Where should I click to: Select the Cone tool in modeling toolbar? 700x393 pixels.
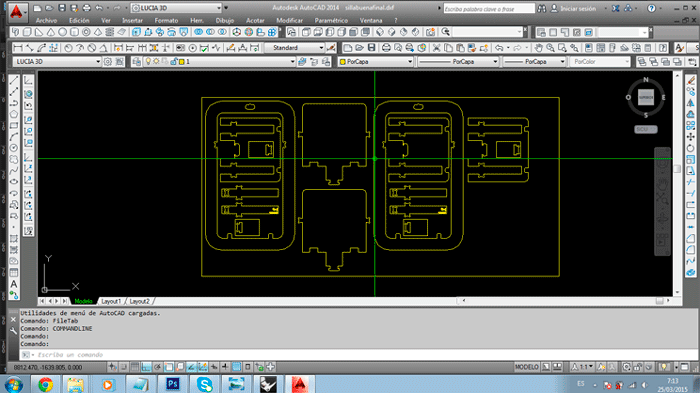tap(51, 32)
